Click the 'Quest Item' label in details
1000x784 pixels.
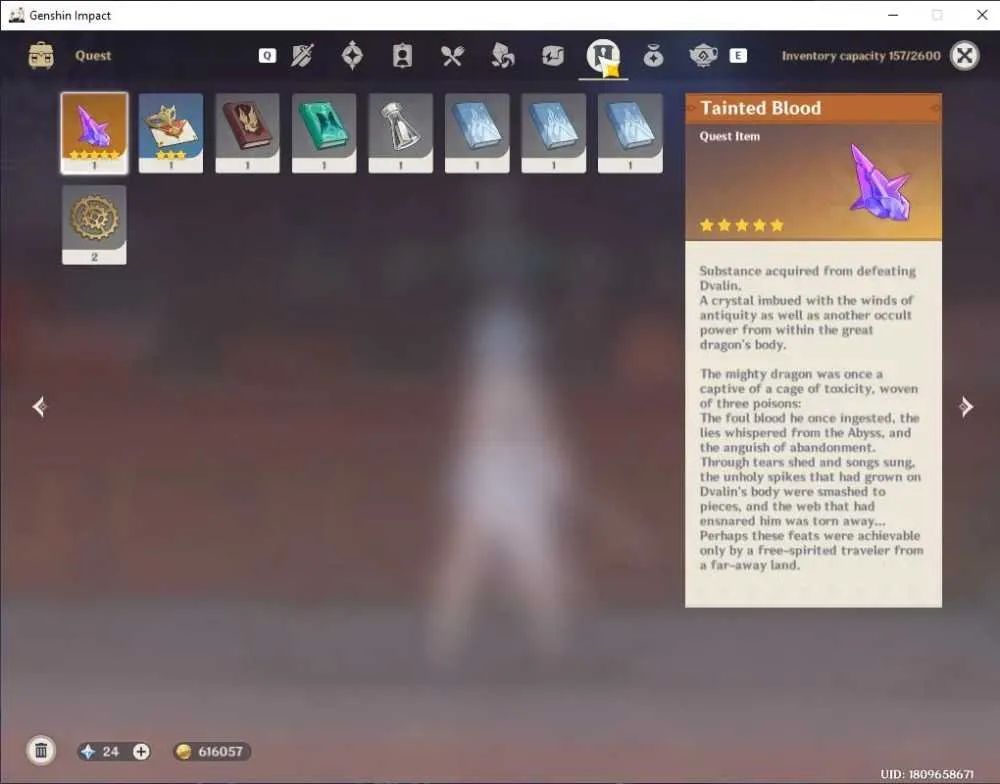point(730,136)
